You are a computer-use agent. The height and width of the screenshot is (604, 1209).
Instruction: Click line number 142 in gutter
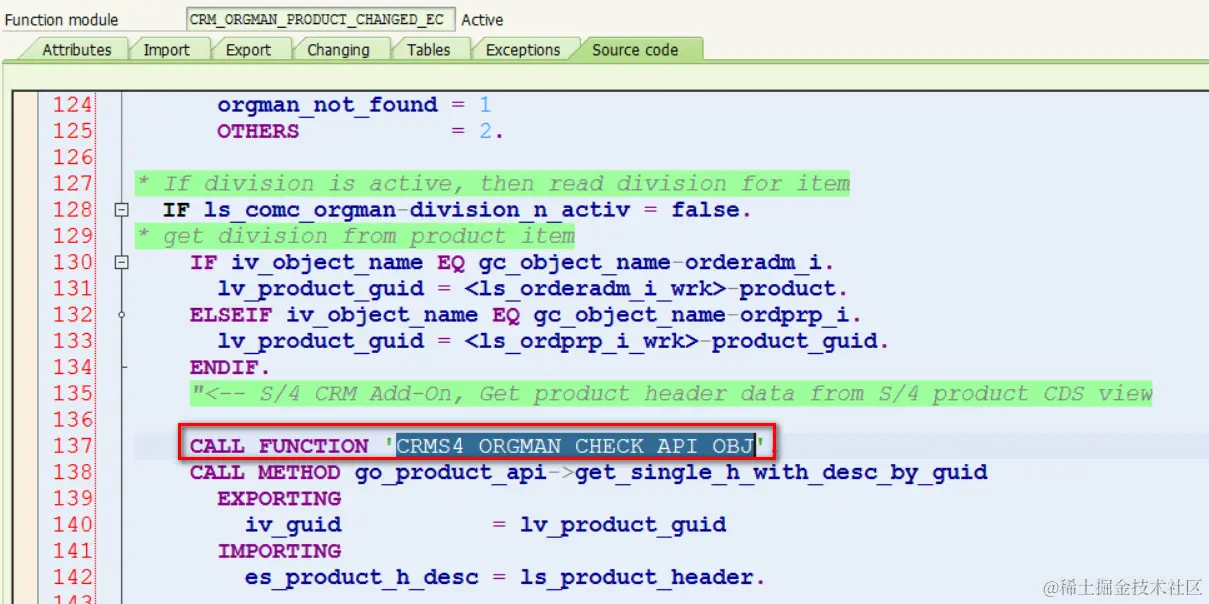coord(72,577)
